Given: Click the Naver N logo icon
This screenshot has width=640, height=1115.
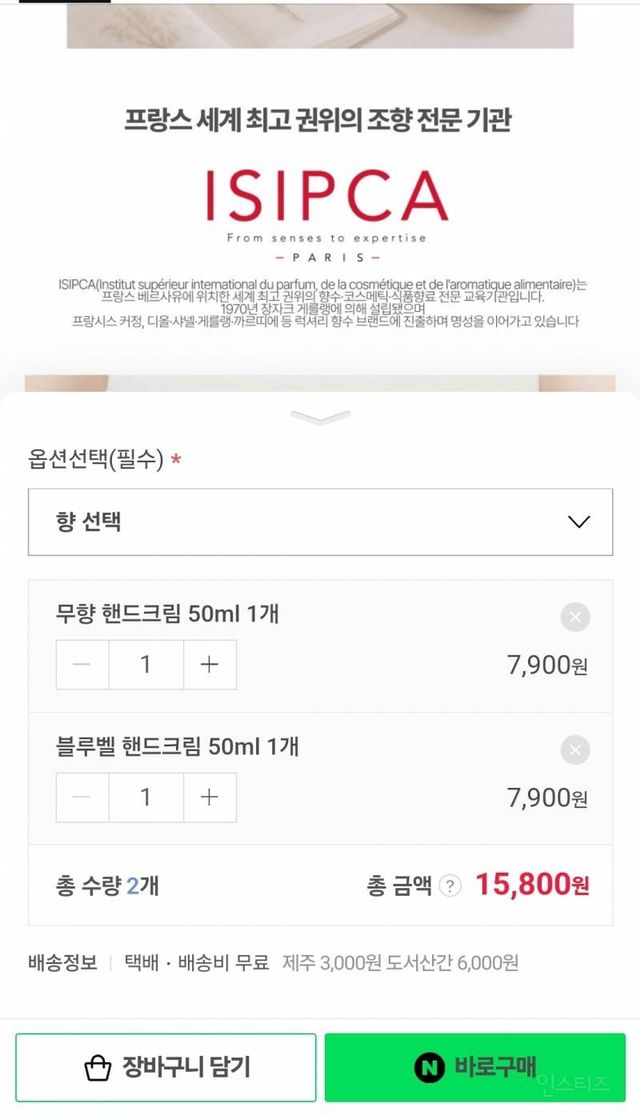Looking at the screenshot, I should (430, 1068).
